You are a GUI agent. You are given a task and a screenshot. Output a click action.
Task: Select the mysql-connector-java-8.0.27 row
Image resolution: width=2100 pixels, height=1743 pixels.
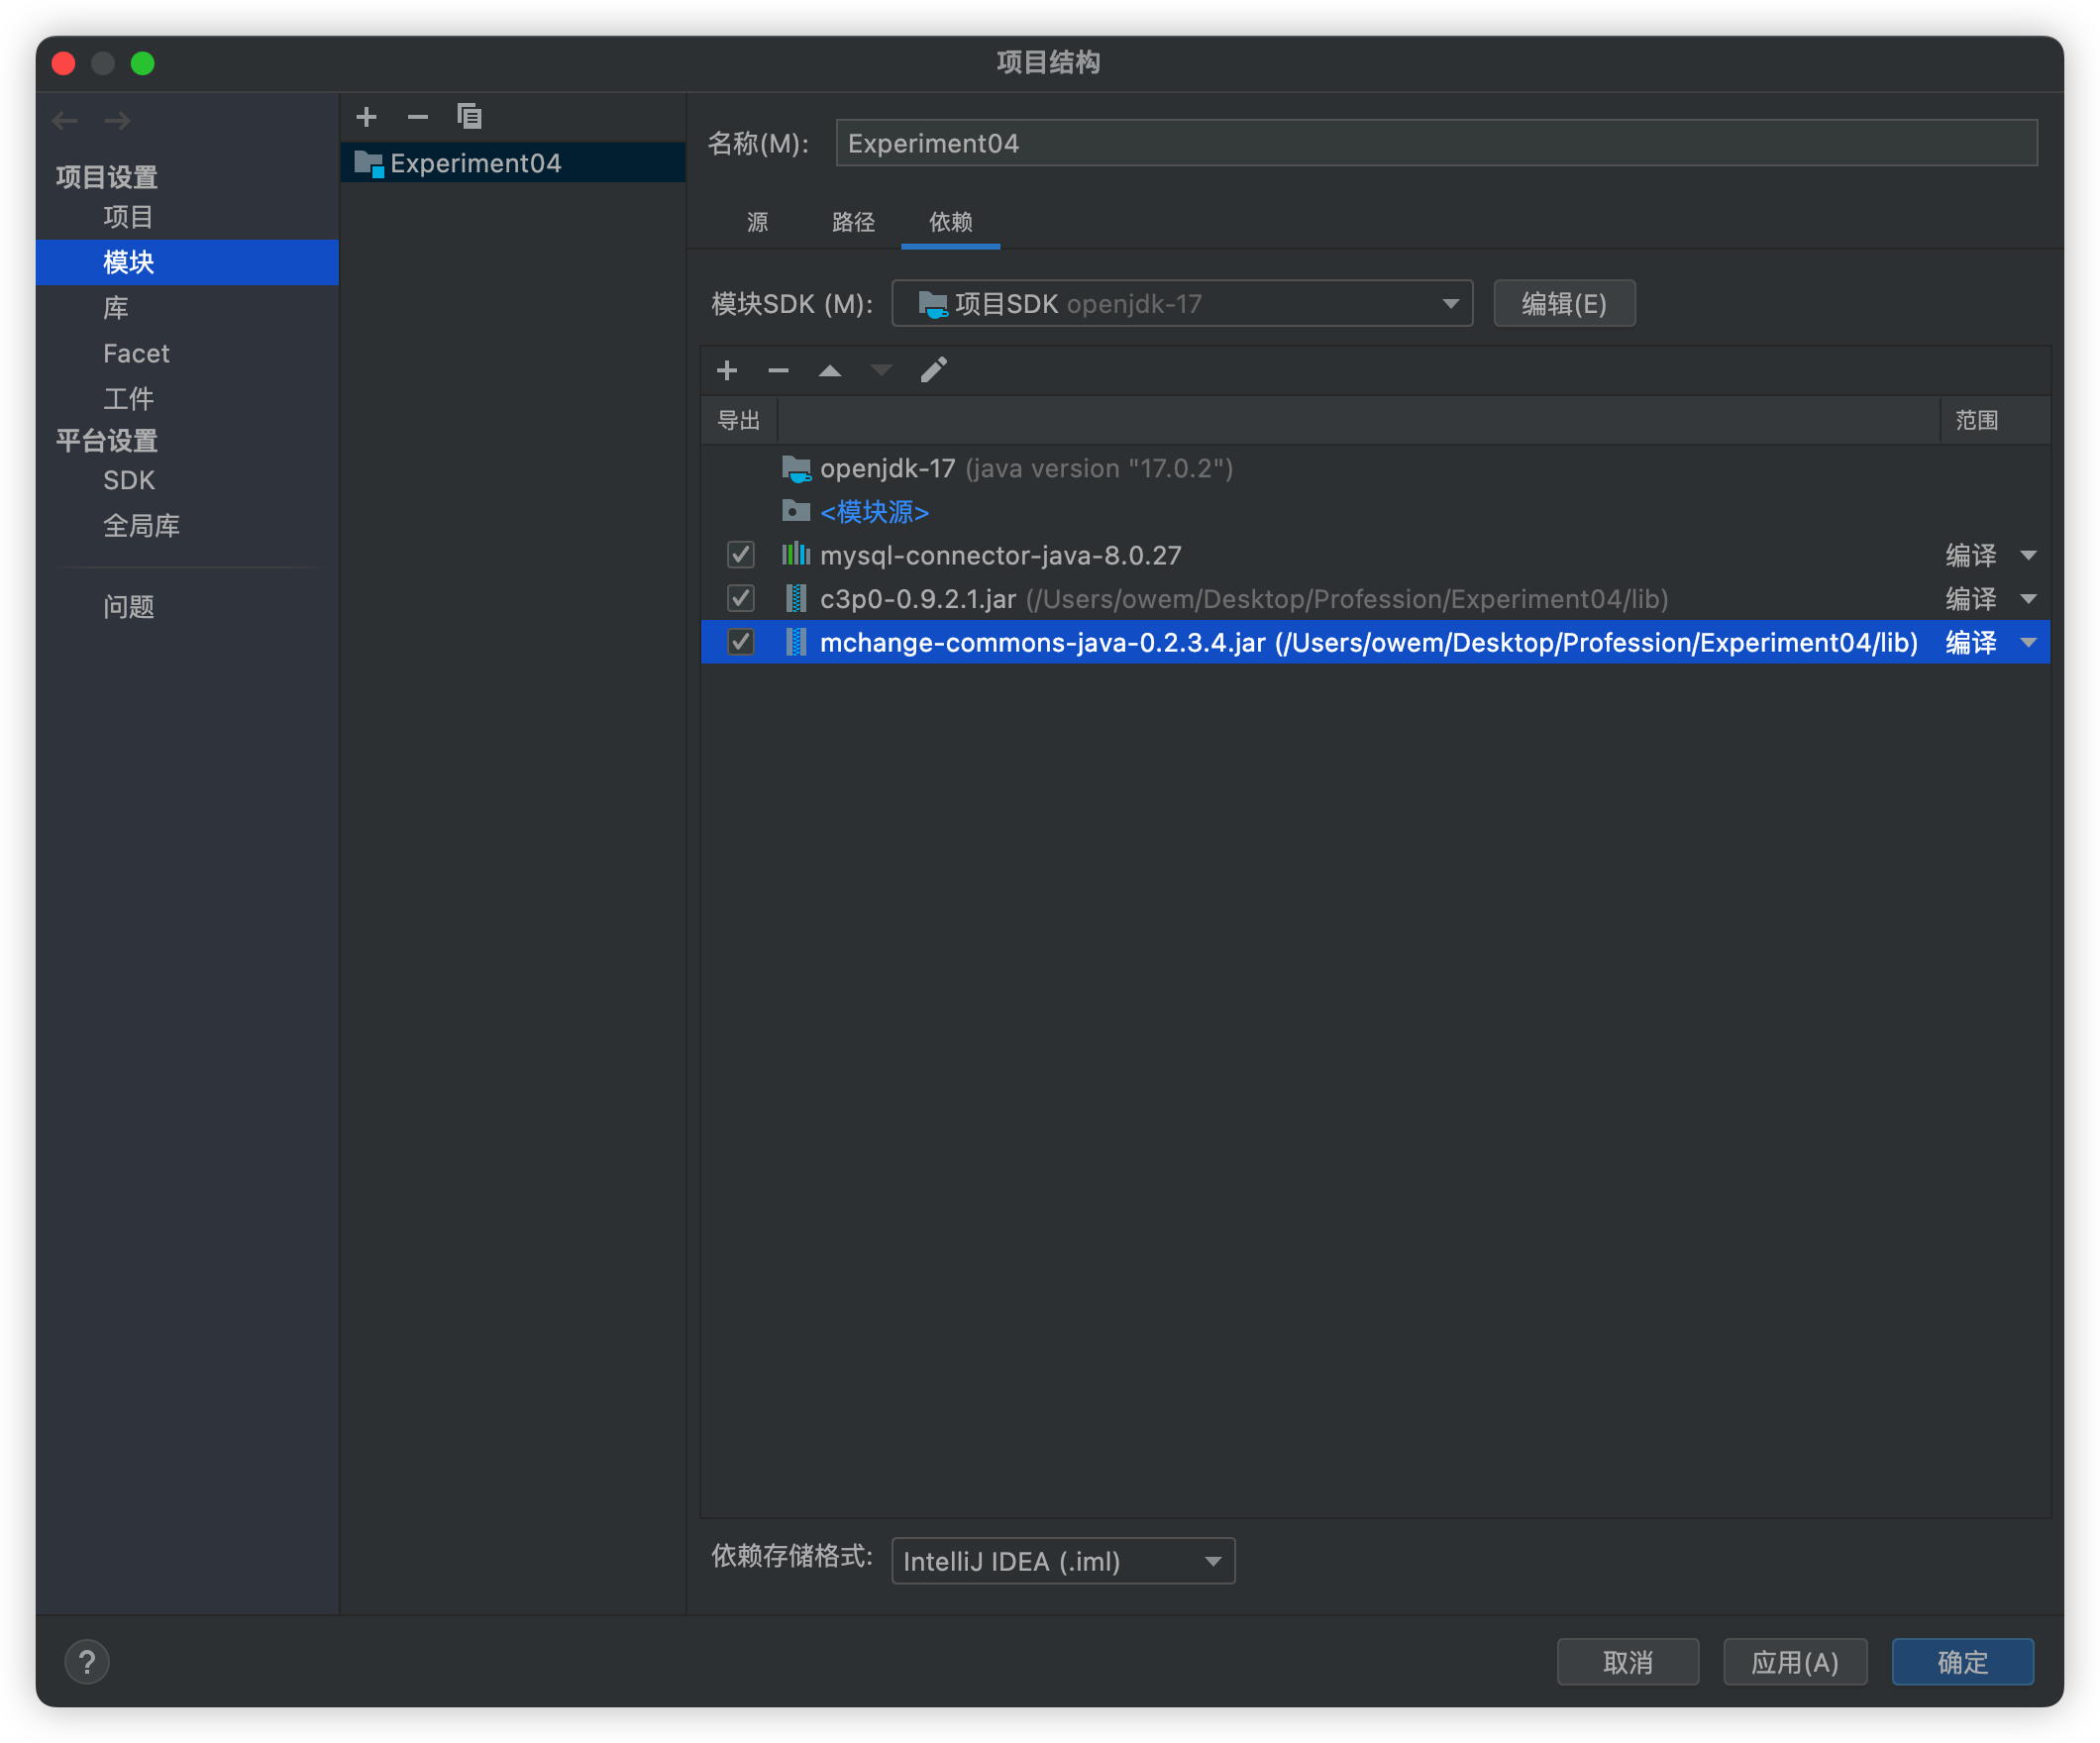[1375, 555]
